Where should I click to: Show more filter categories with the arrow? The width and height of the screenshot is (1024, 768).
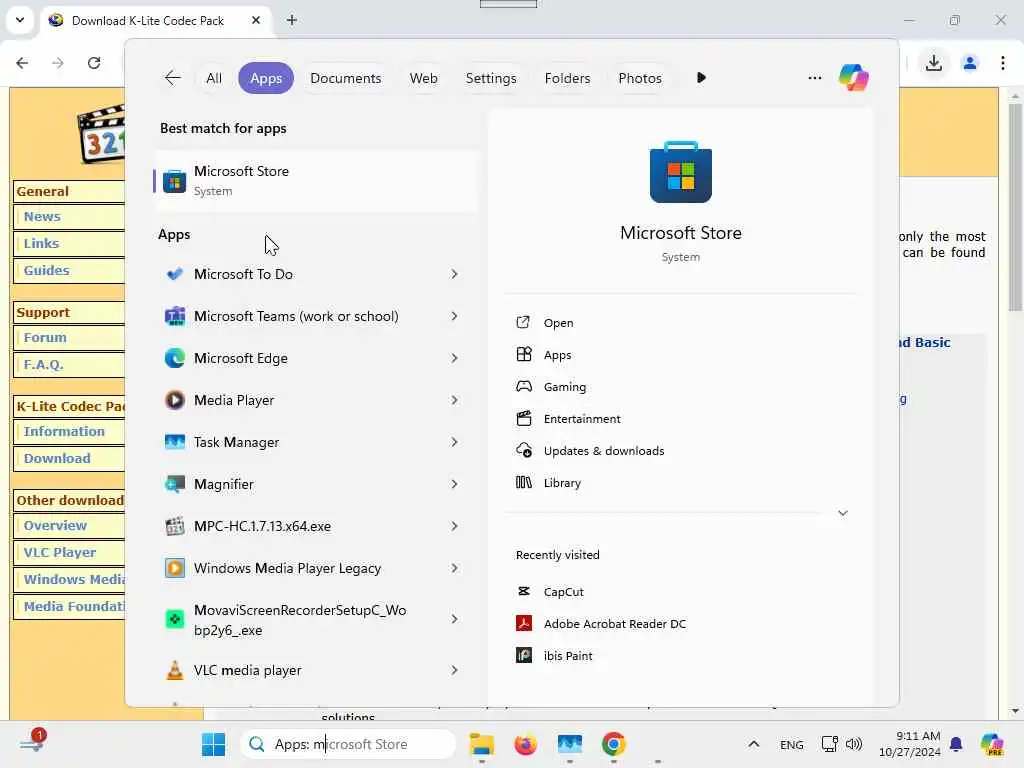[x=701, y=78]
